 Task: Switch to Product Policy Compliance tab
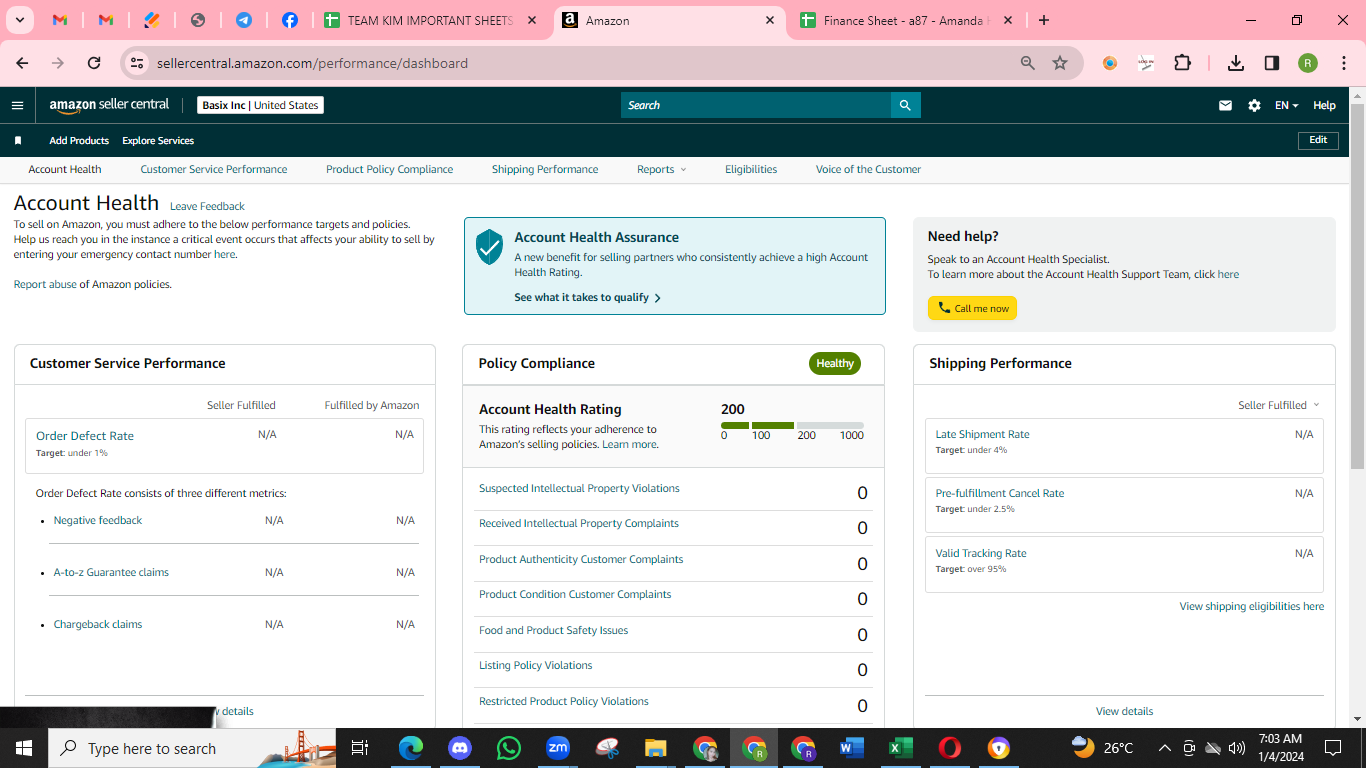coord(389,169)
